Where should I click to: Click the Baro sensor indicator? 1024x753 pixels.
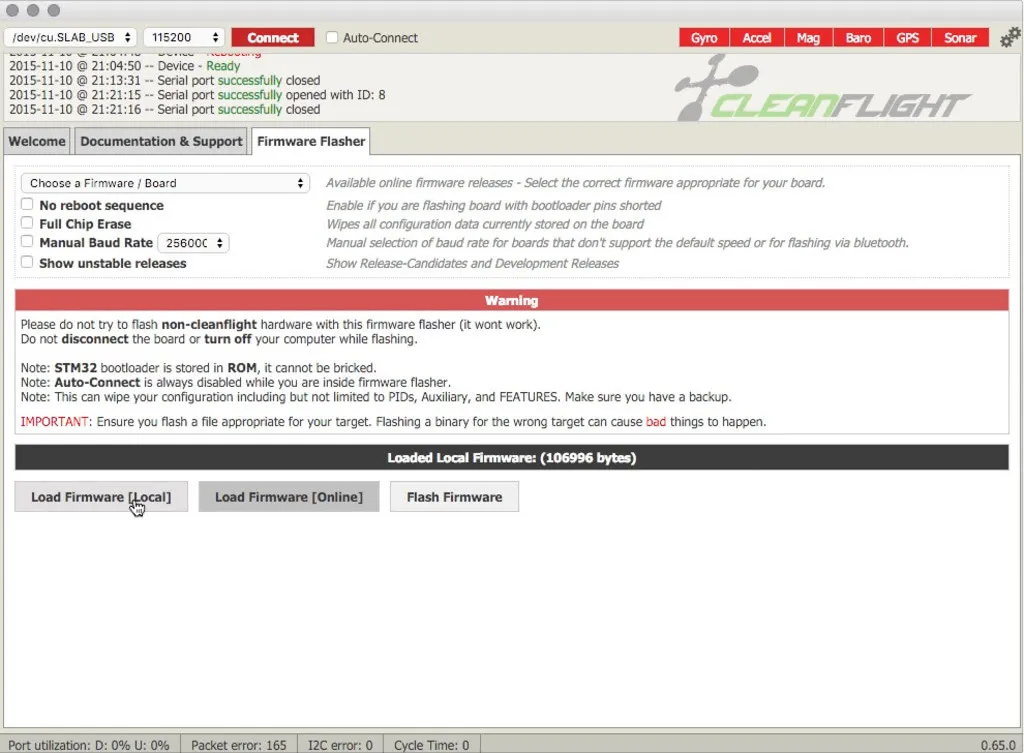point(858,38)
